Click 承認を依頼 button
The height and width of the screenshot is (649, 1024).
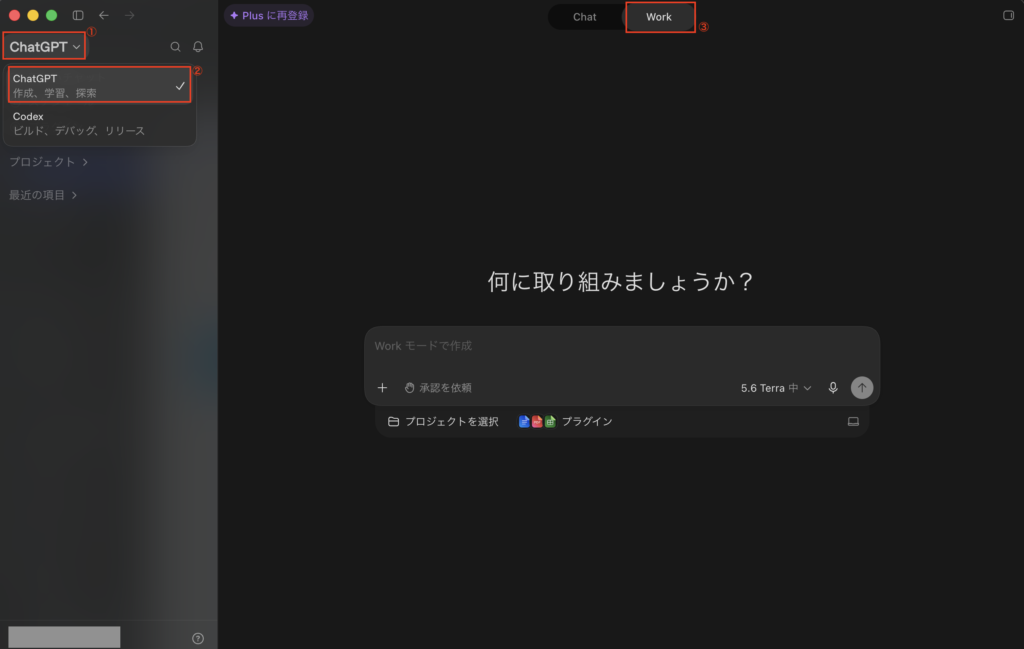tap(438, 388)
